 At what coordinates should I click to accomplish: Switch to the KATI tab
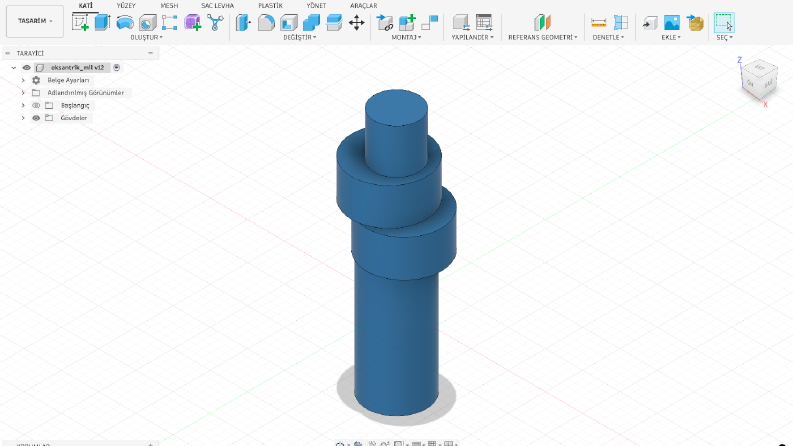tap(85, 5)
